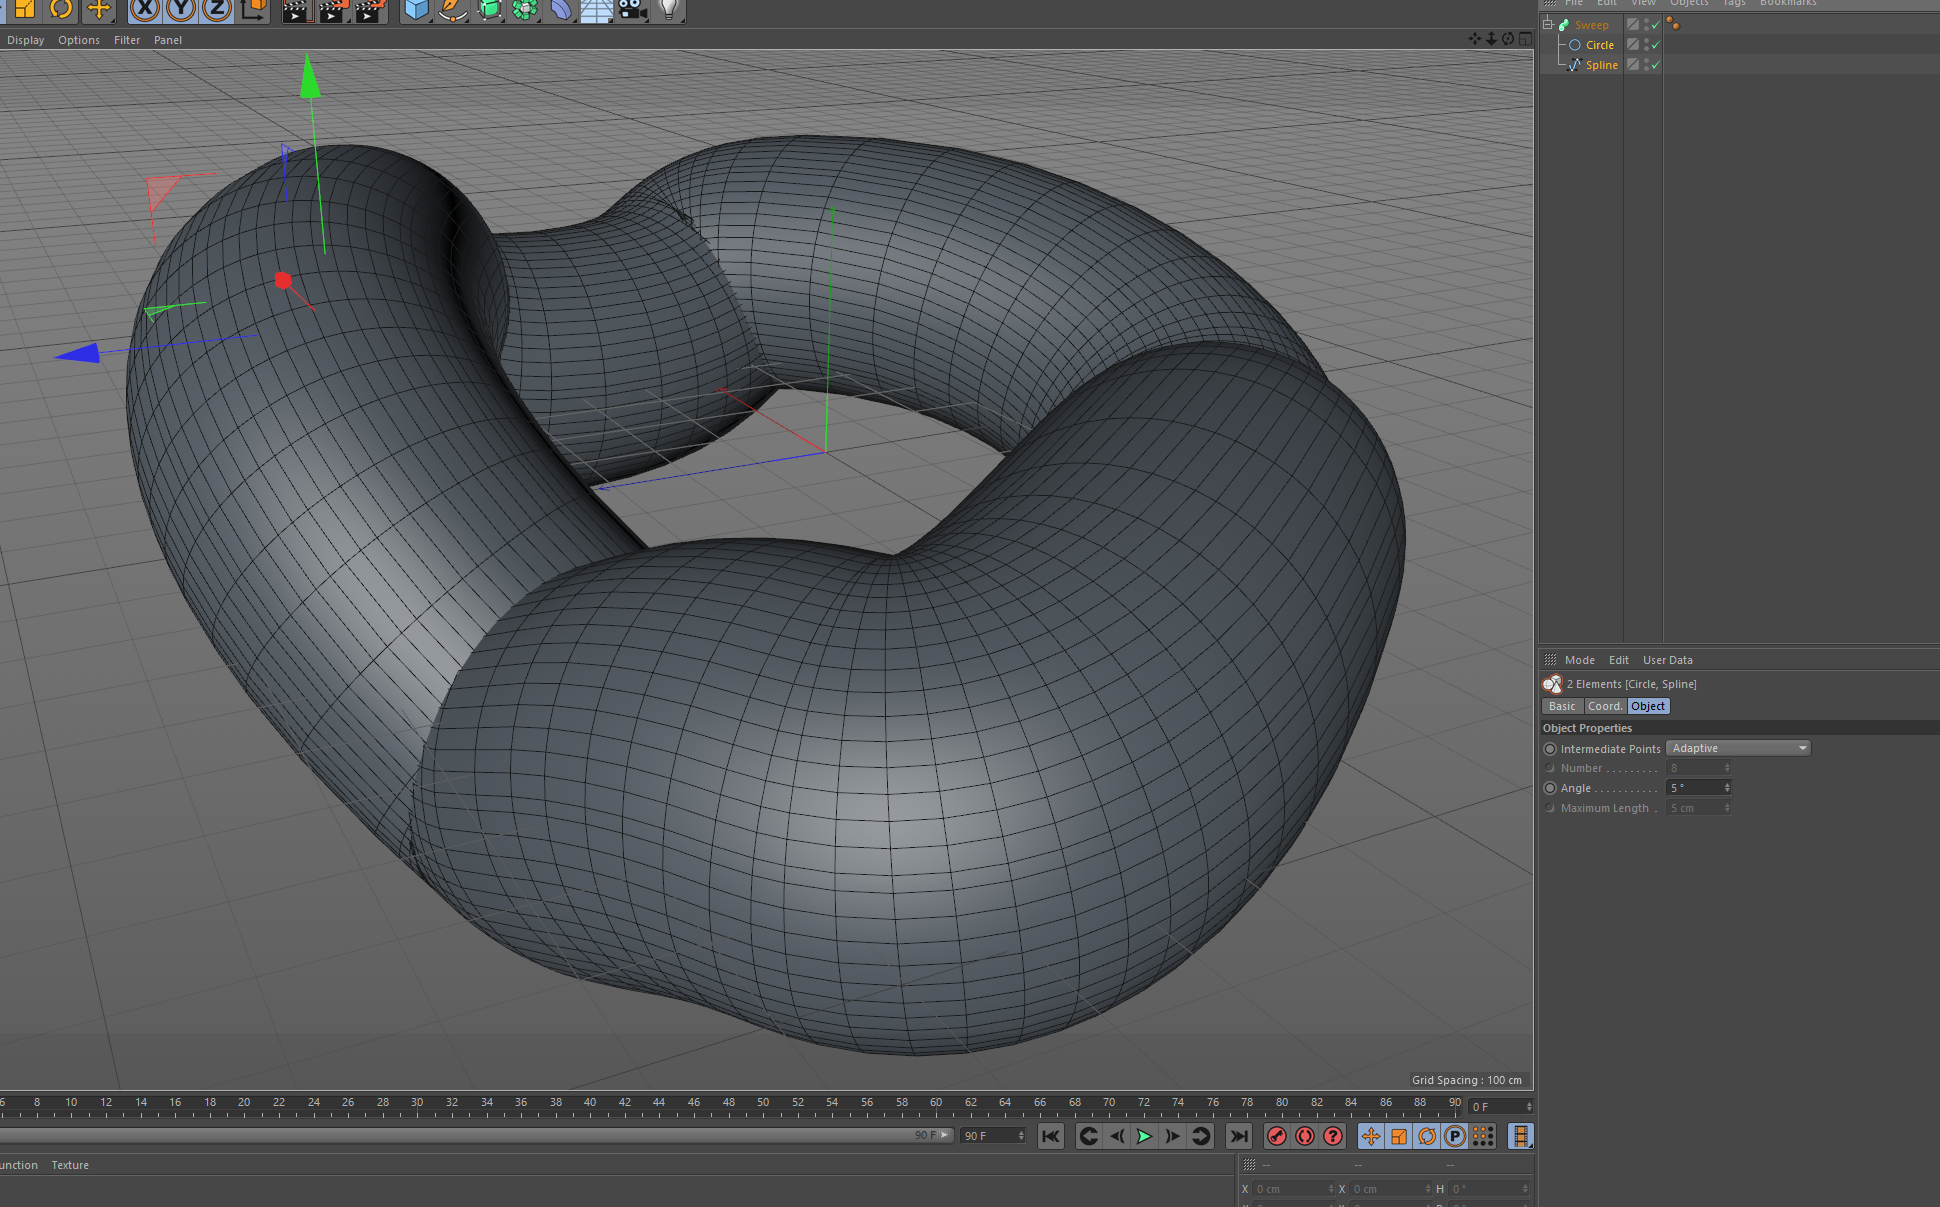Click viewport rotate camera icon
Viewport: 1940px width, 1207px height.
(1508, 39)
